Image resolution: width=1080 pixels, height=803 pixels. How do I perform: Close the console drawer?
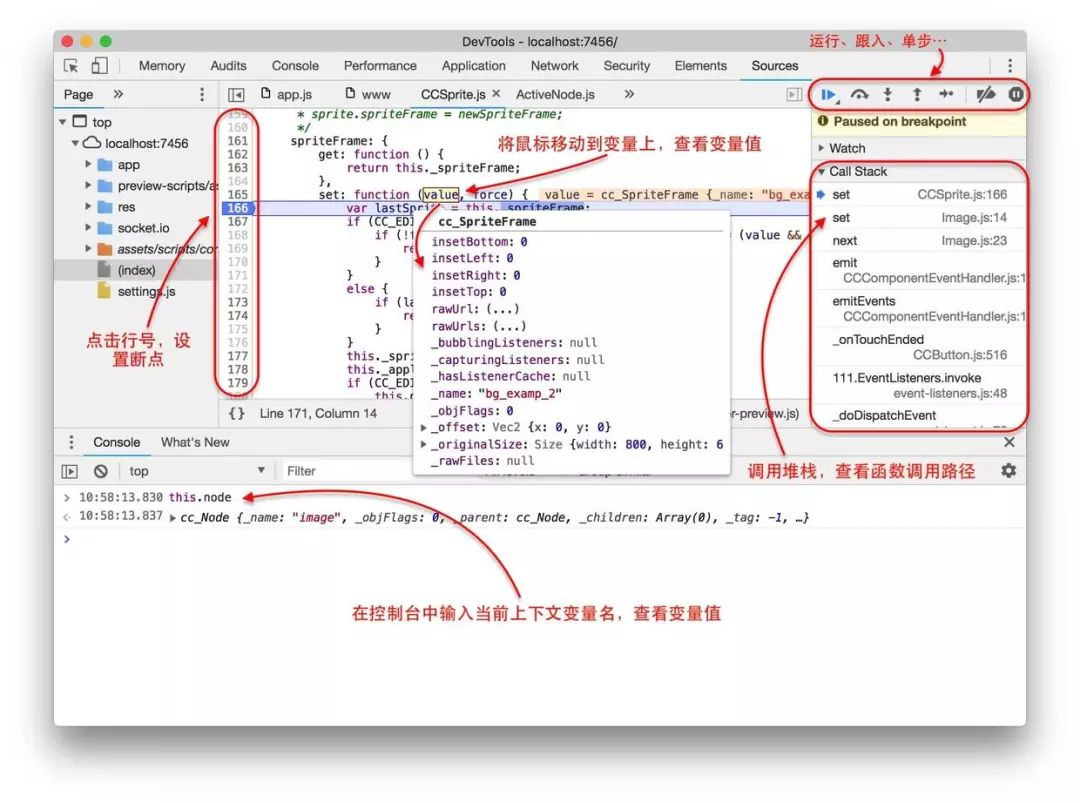pos(1009,442)
